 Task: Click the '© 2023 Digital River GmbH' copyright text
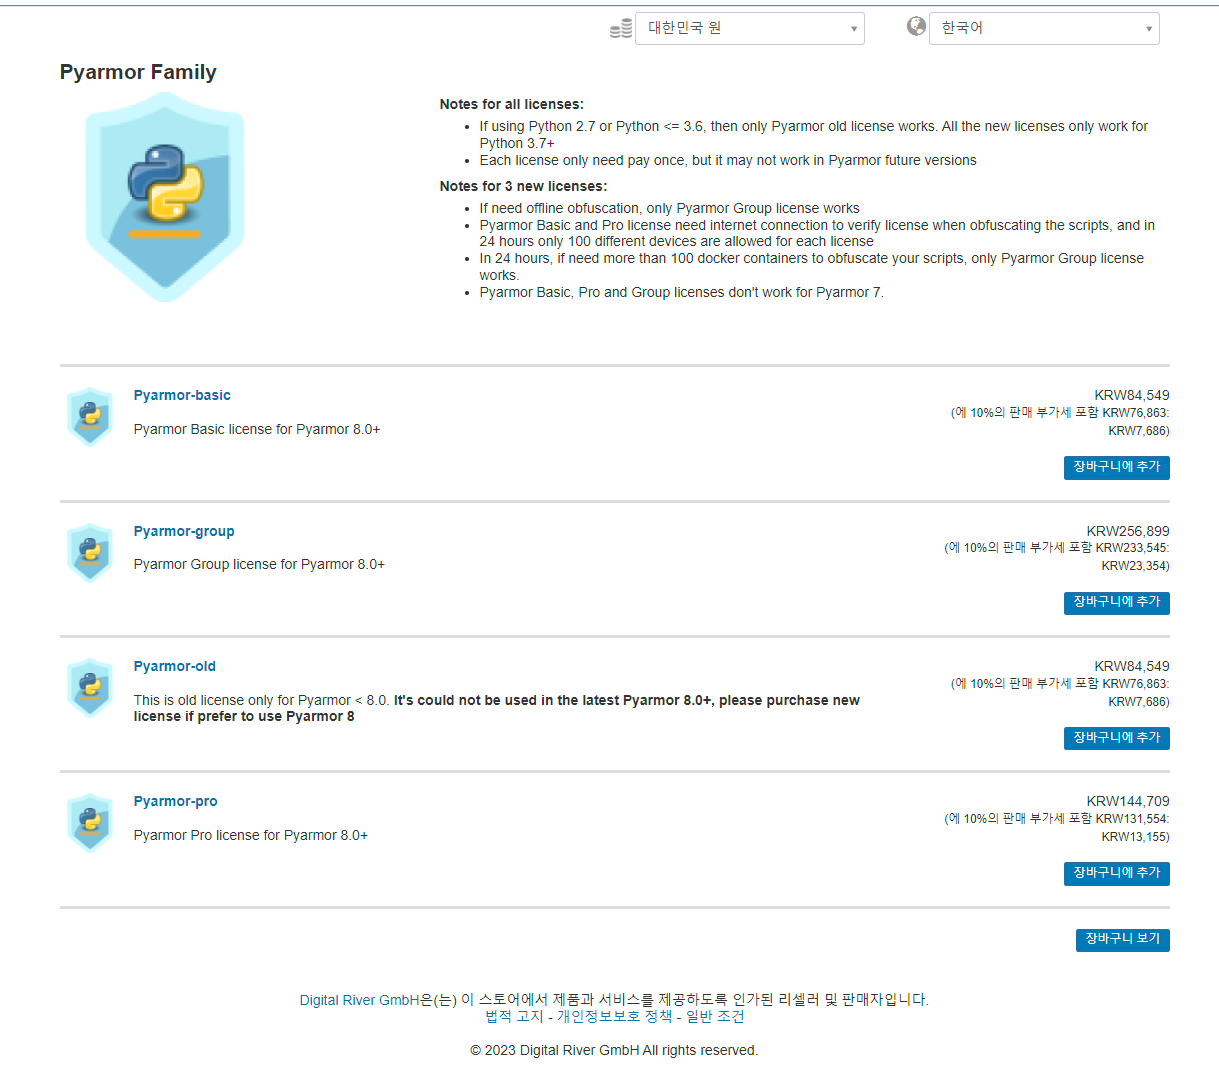[x=614, y=1050]
